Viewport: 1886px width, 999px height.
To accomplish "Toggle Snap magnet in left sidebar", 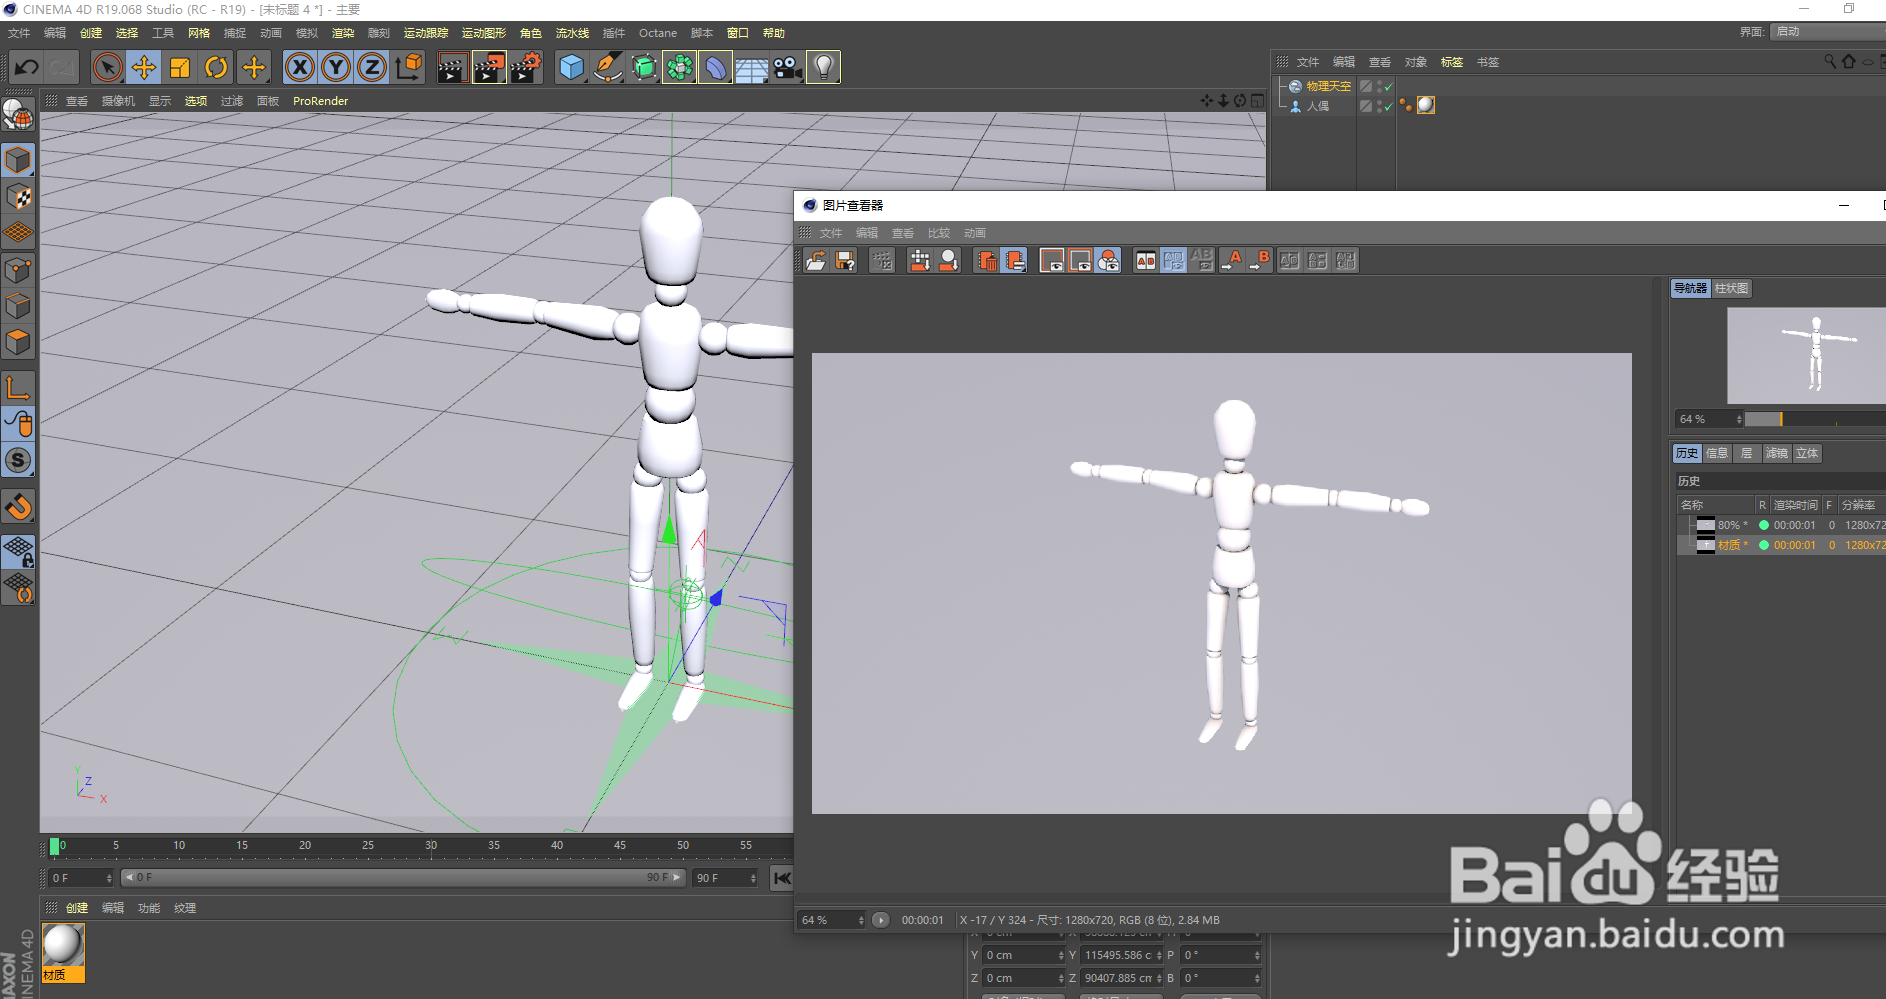I will [x=18, y=507].
